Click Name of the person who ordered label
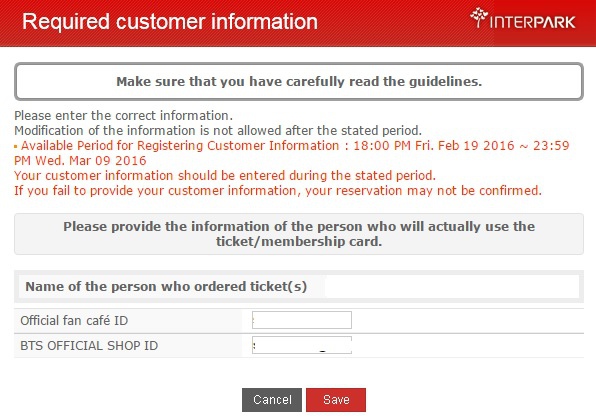This screenshot has height=418, width=596. [x=166, y=287]
